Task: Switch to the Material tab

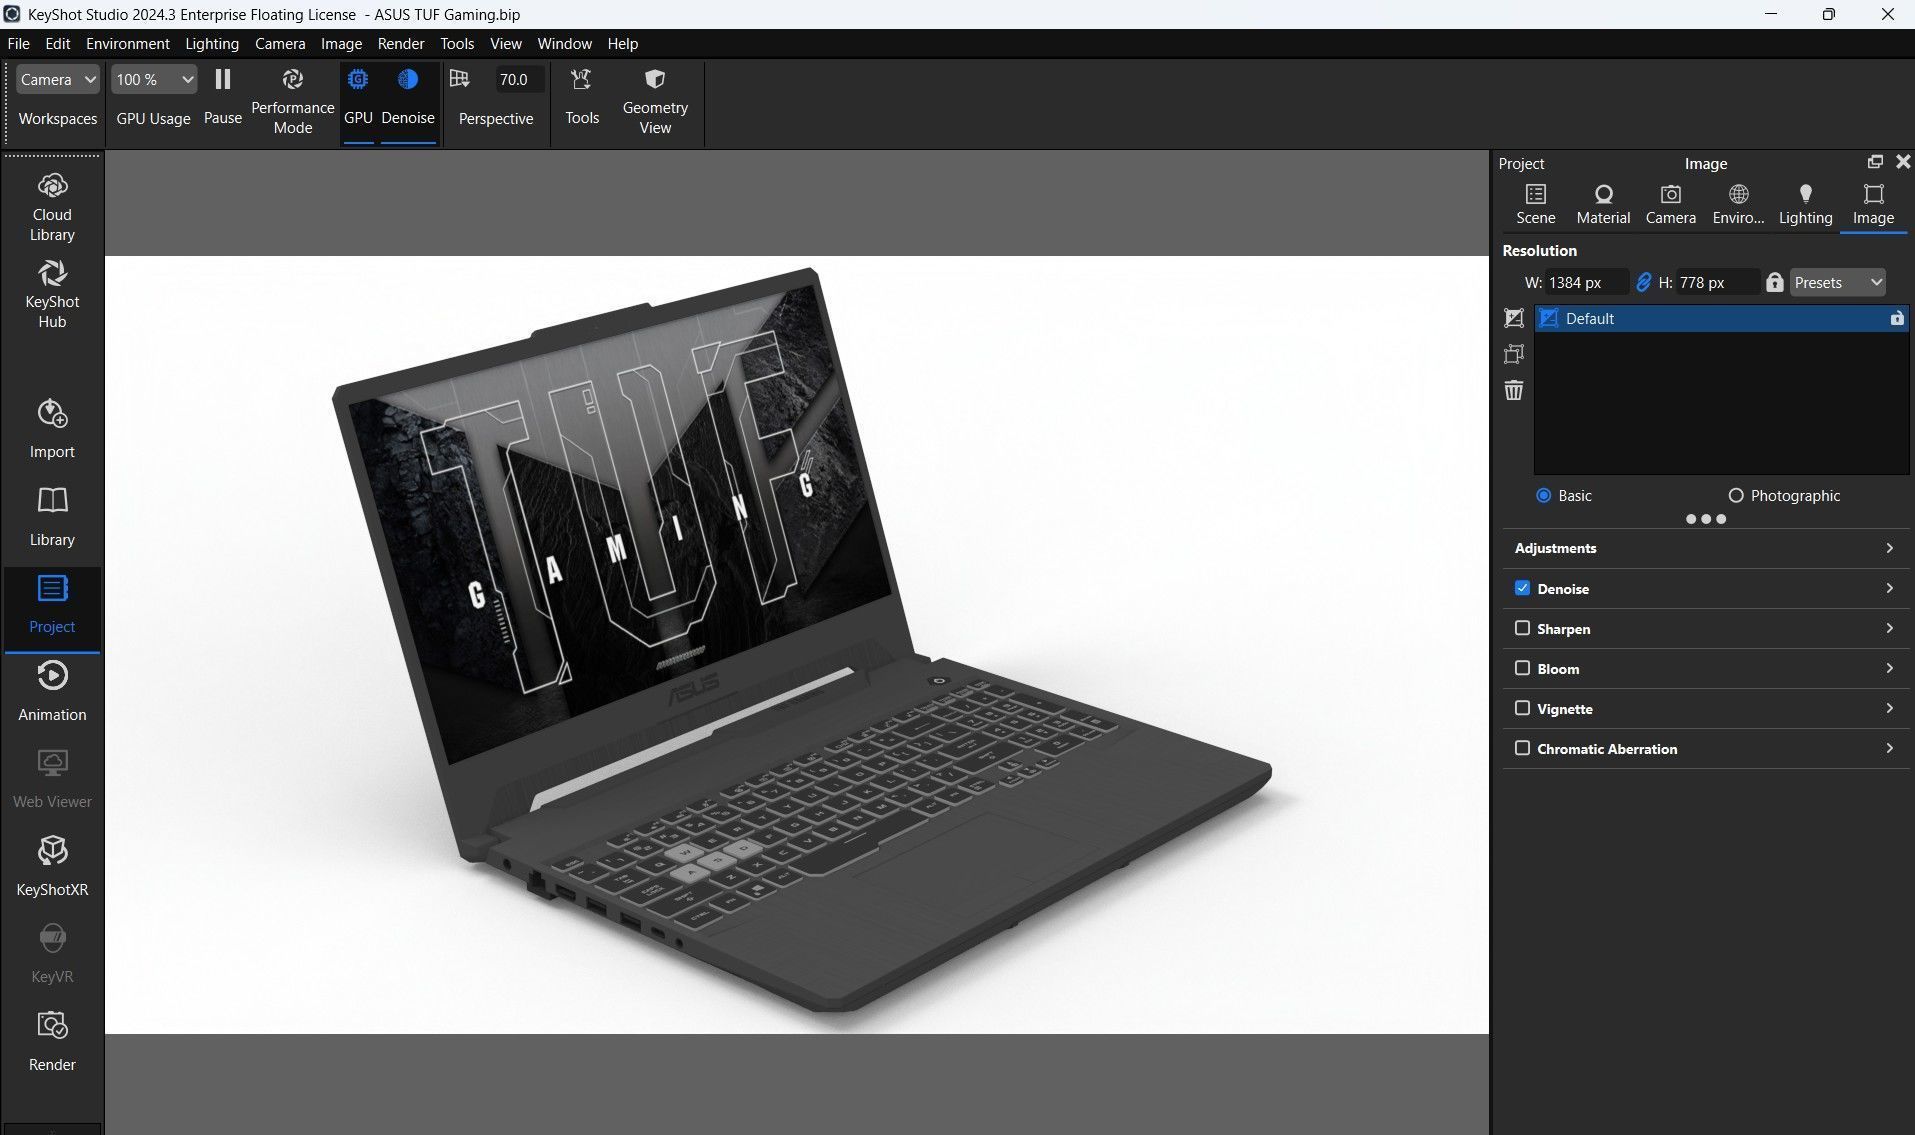Action: coord(1603,204)
